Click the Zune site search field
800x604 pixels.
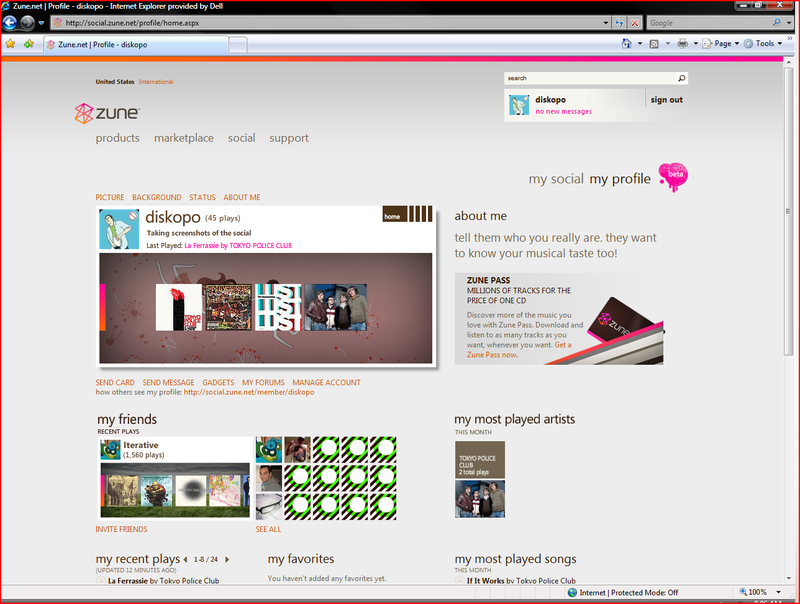click(x=590, y=78)
